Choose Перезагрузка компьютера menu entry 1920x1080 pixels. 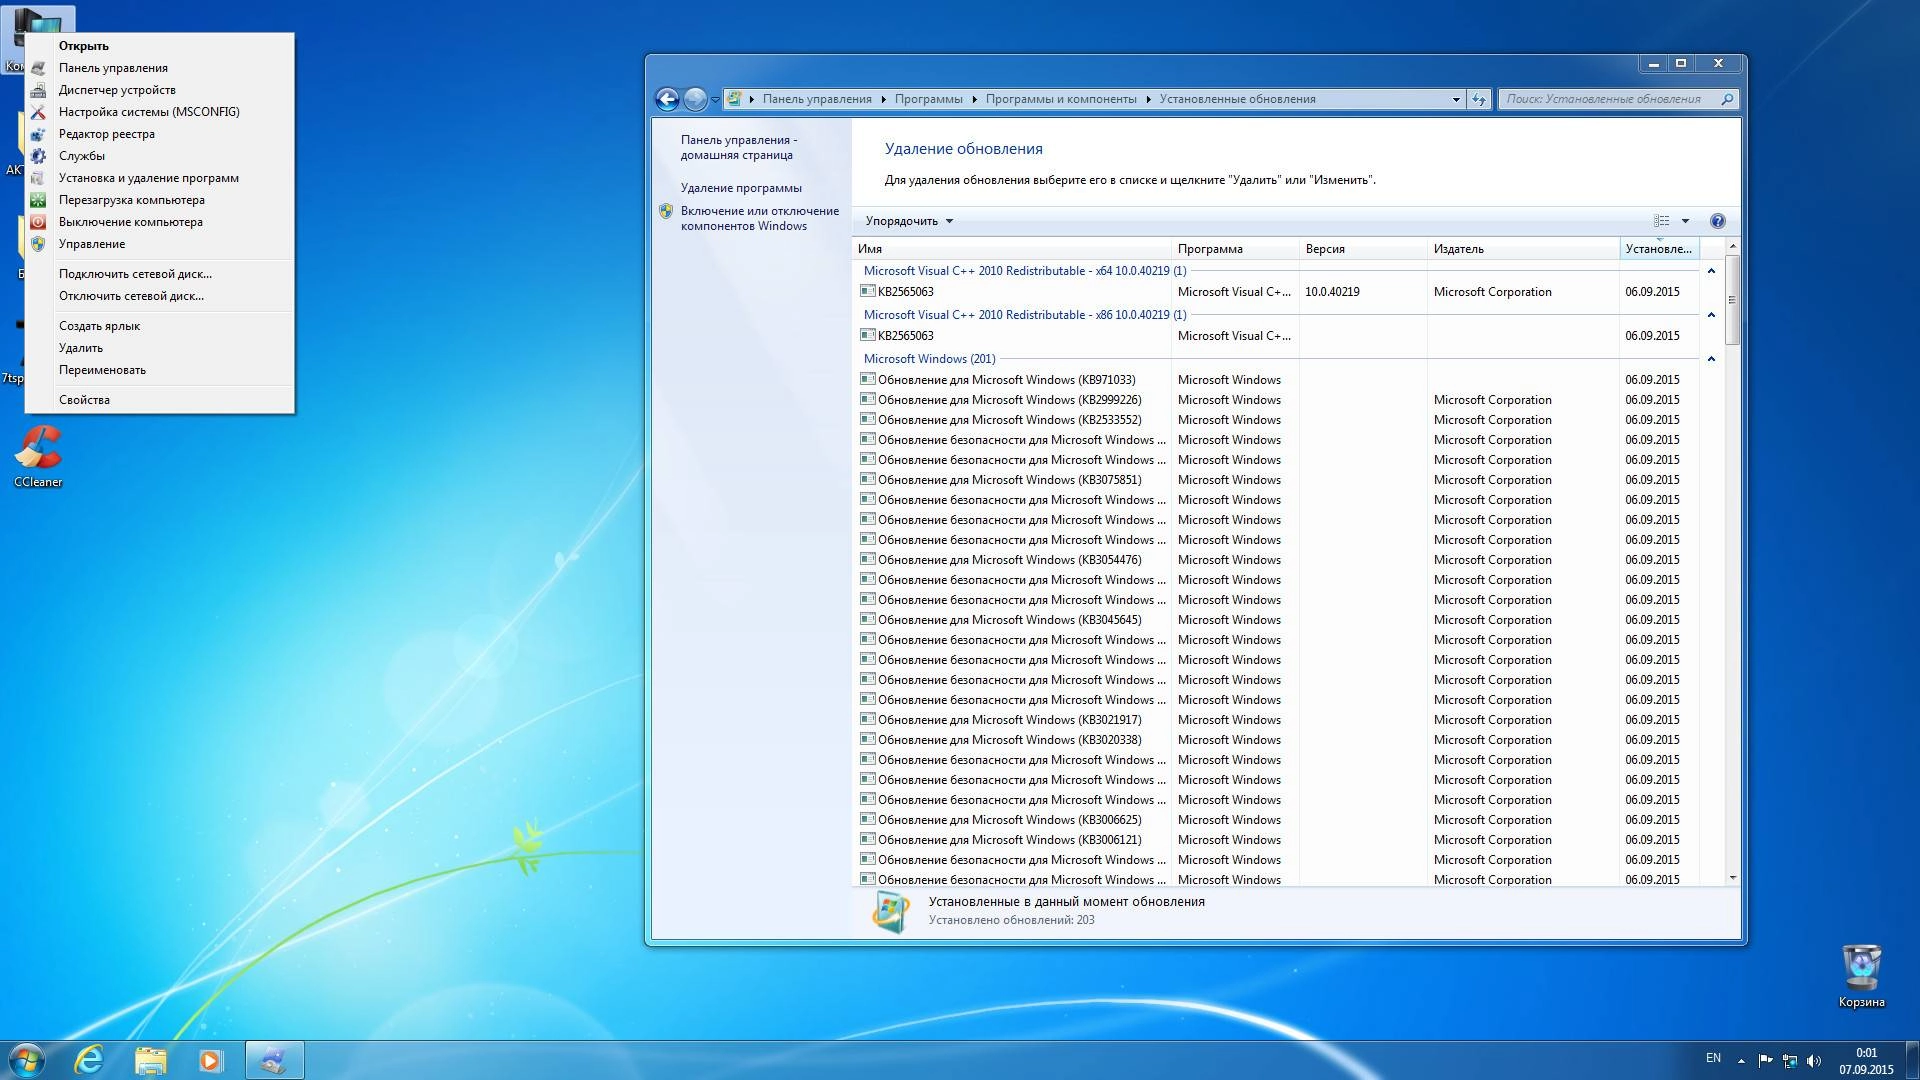pos(160,200)
